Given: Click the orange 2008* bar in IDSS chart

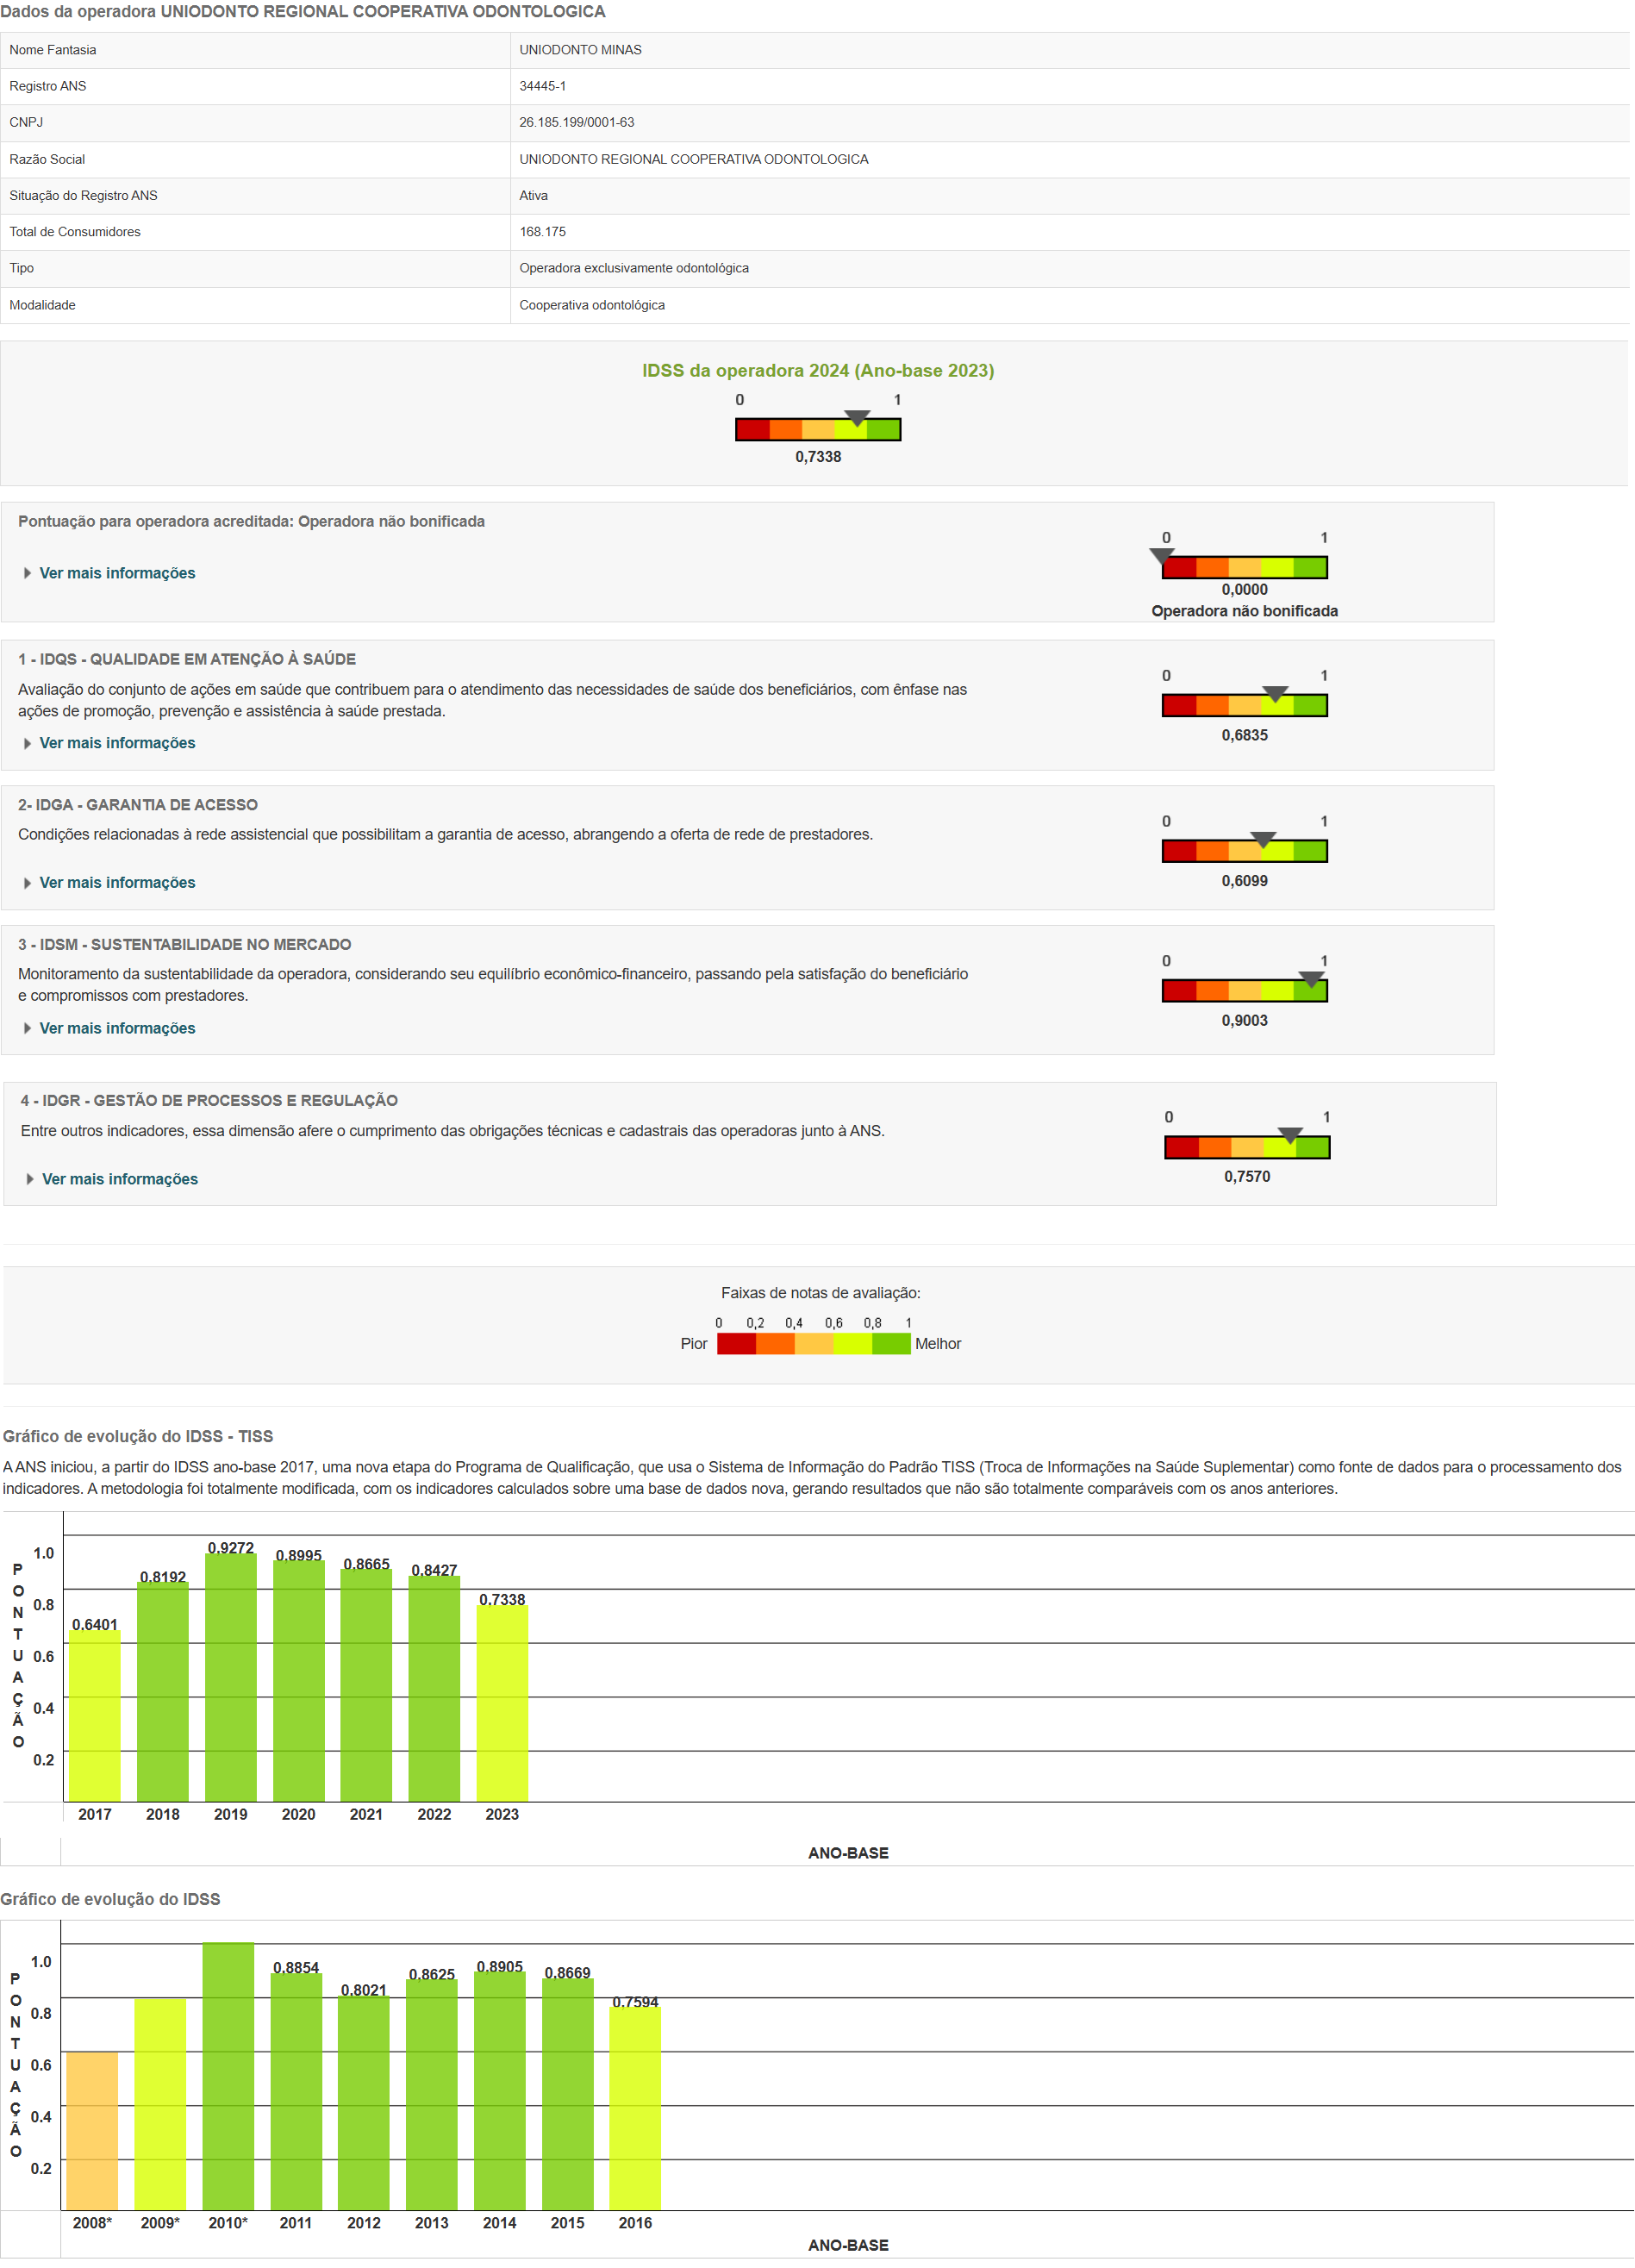Looking at the screenshot, I should coord(92,2131).
